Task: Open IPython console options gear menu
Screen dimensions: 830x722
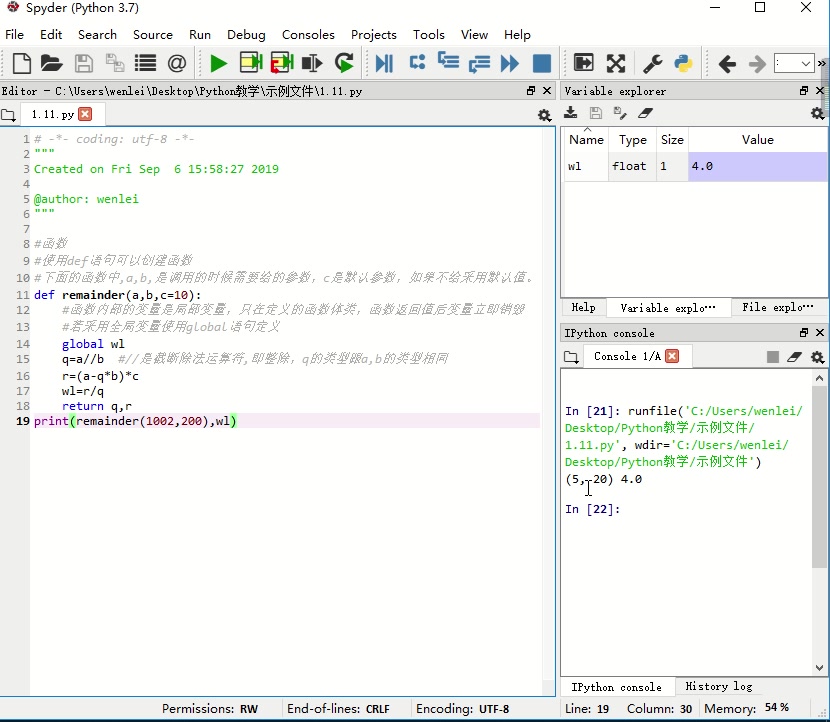Action: [817, 357]
